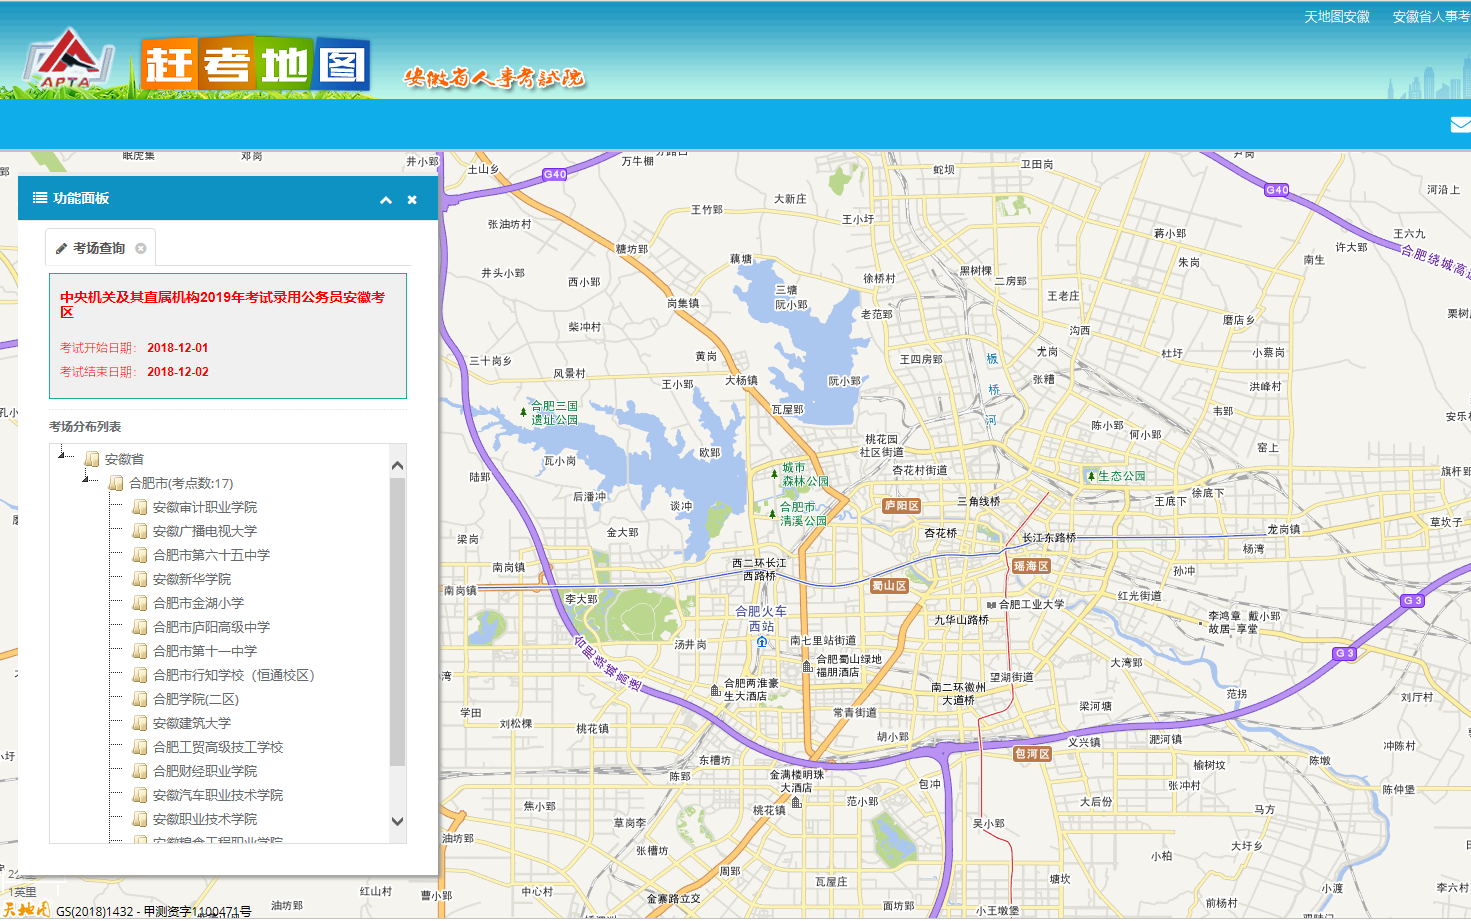Click folder icon beside 安徽新华学院
The image size is (1471, 921).
140,579
